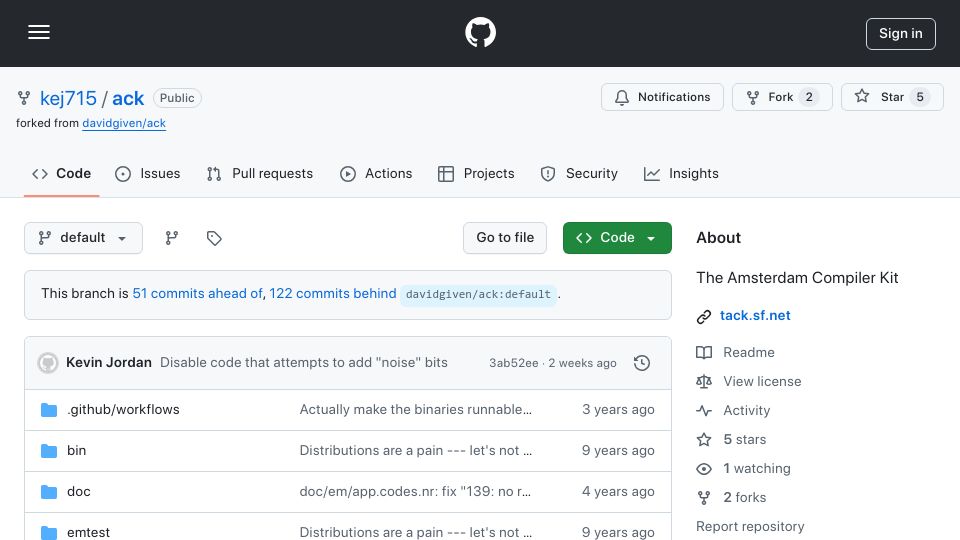Open the commit message in the bin row
This screenshot has height=540, width=960.
(416, 451)
